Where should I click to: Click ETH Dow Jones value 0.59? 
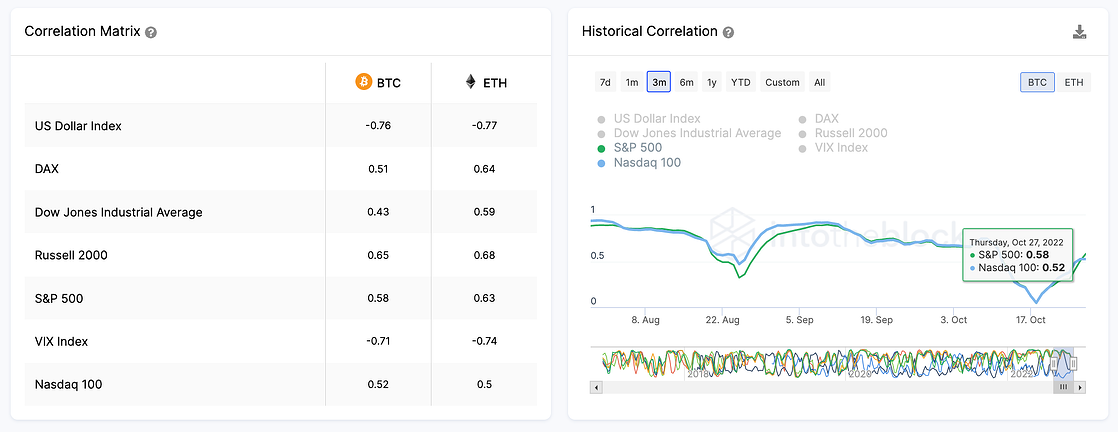[484, 212]
